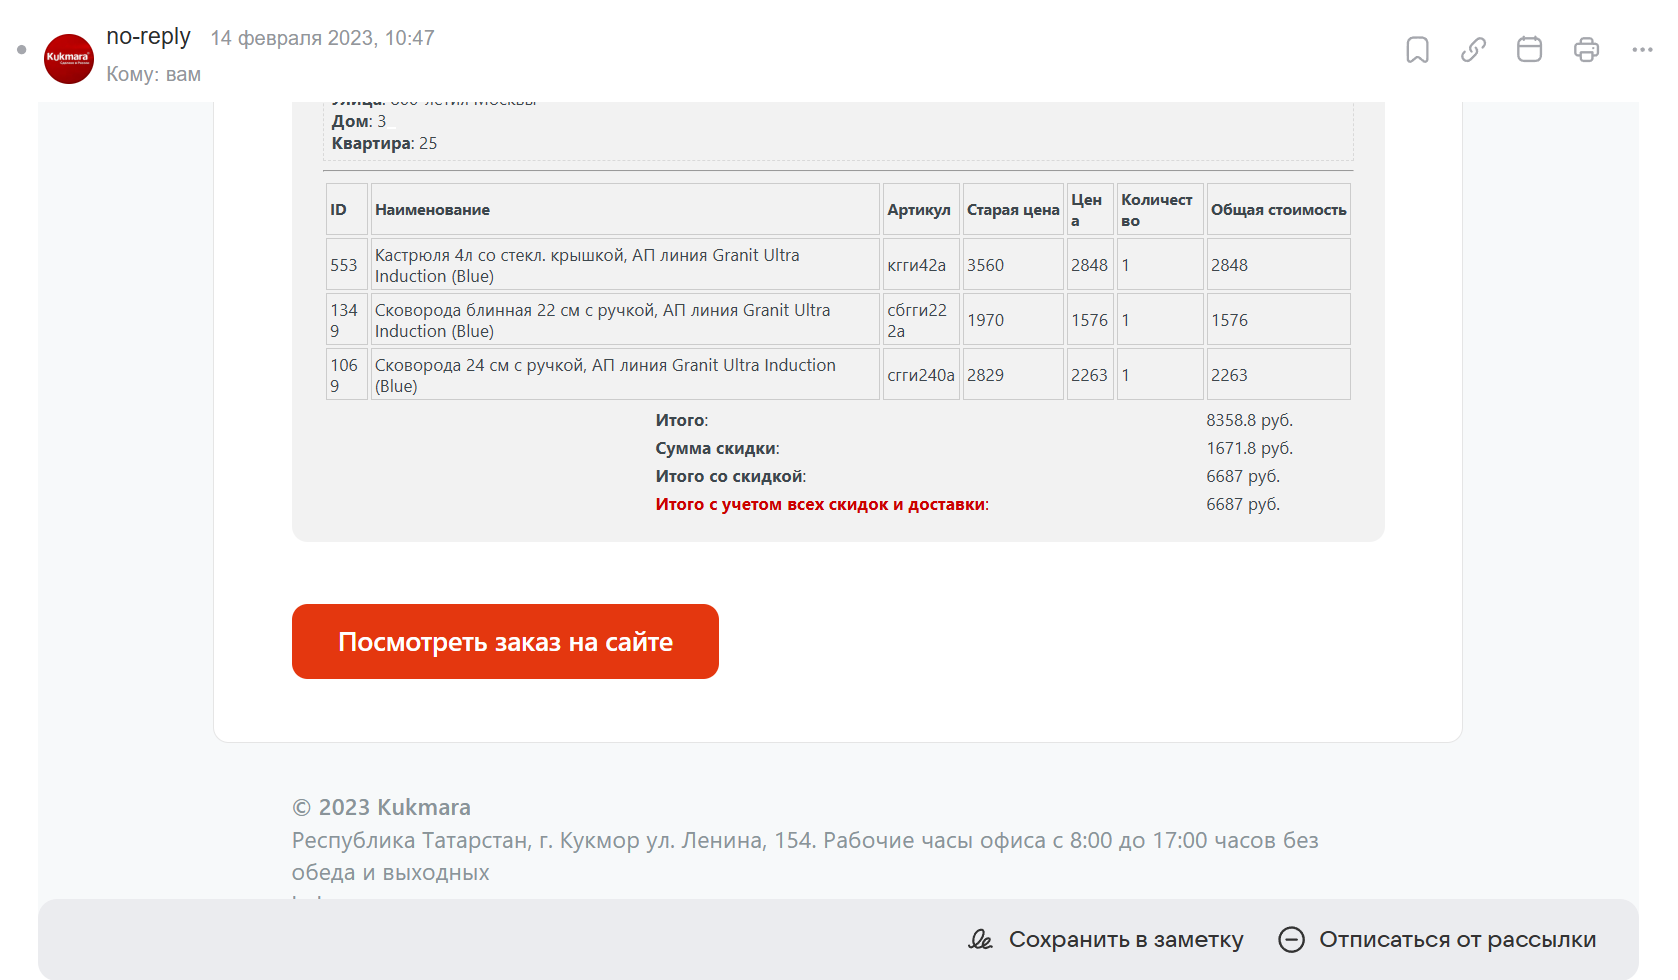Expand the 'Кому: вам' recipient details

pyautogui.click(x=153, y=74)
